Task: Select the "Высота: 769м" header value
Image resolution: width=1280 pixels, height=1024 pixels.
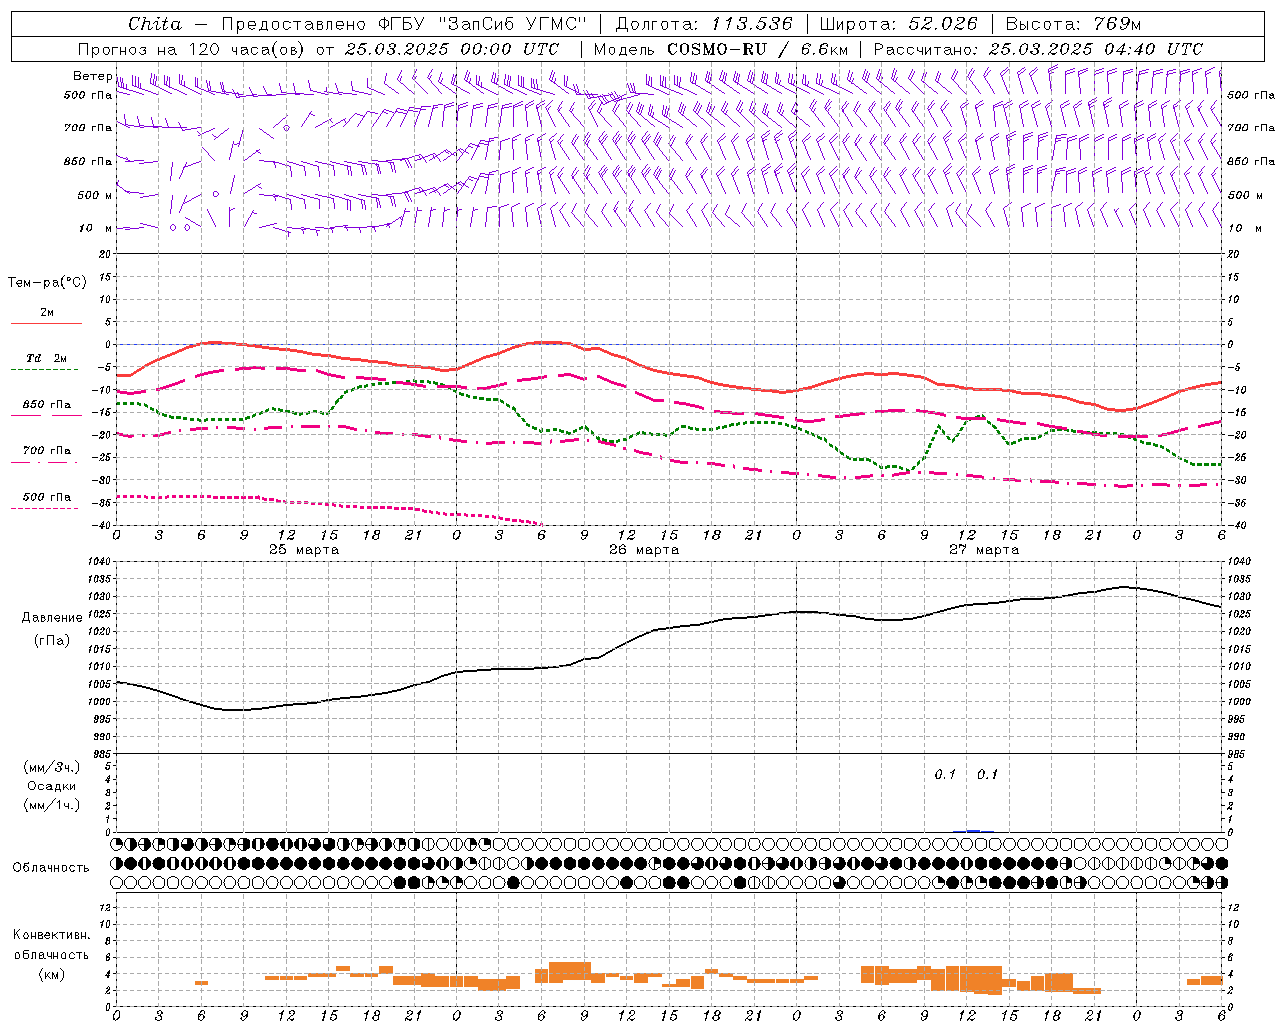Action: 1073,24
